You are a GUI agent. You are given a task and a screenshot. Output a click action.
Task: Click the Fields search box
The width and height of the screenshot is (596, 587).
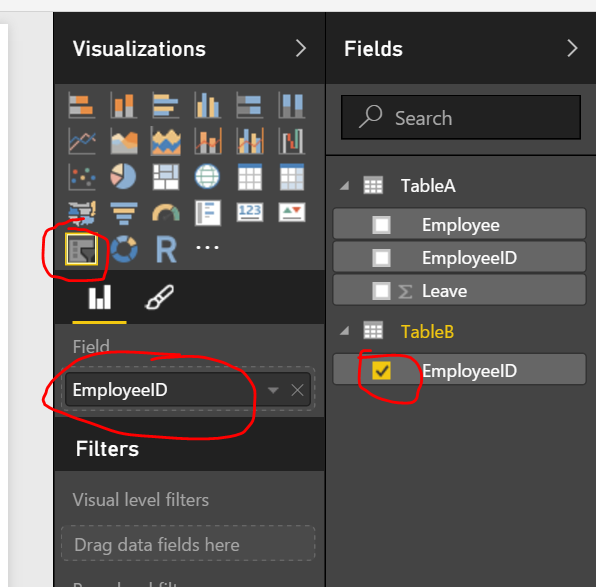461,117
